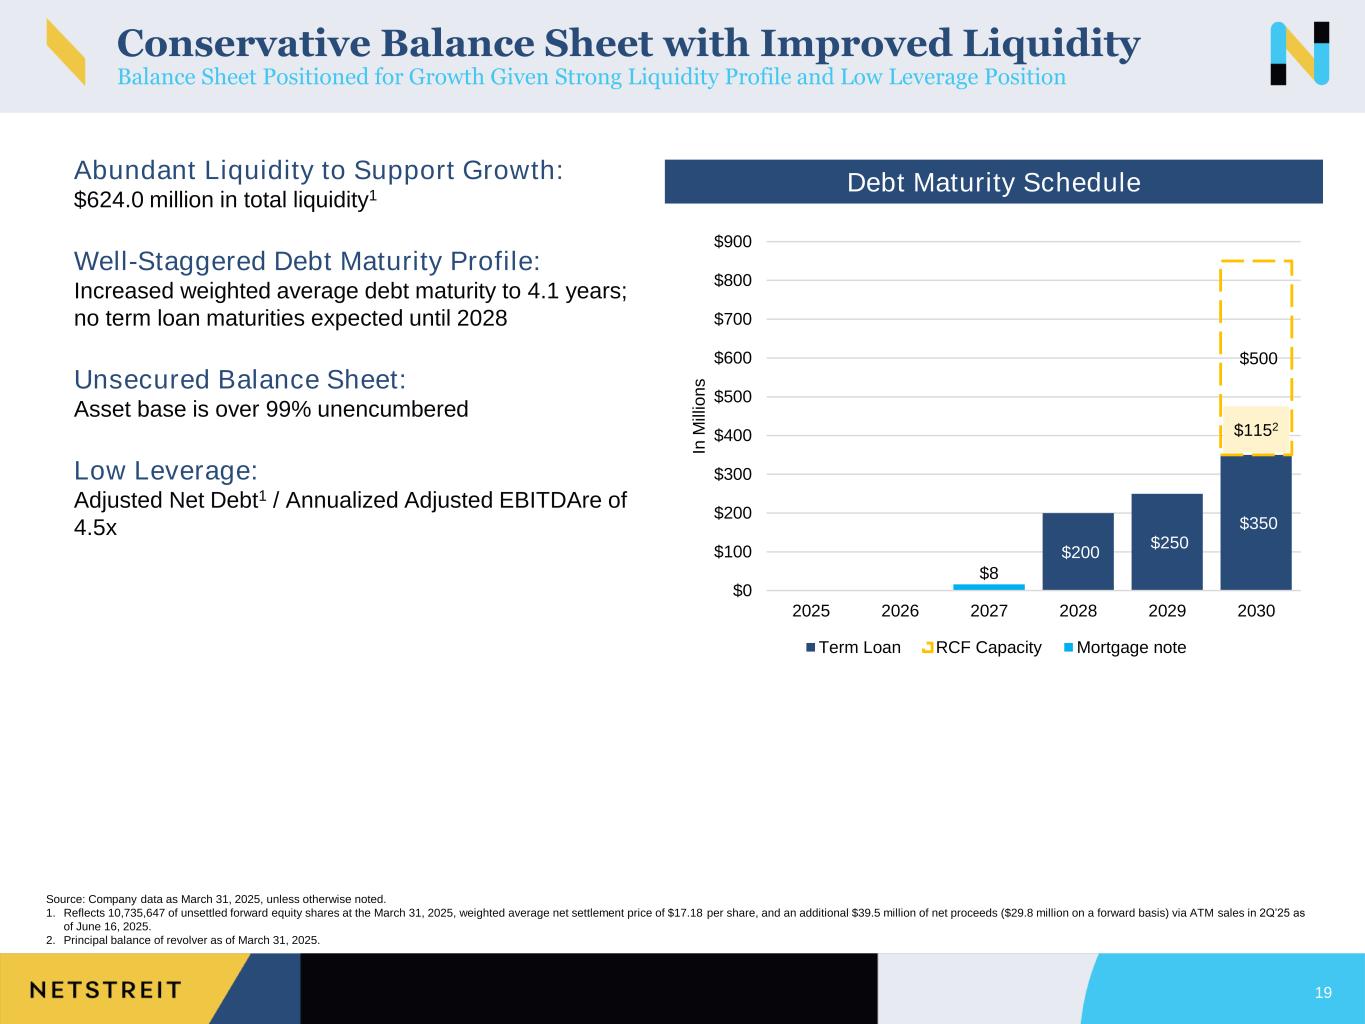Click the Debt Maturity Schedule header bar

click(993, 182)
